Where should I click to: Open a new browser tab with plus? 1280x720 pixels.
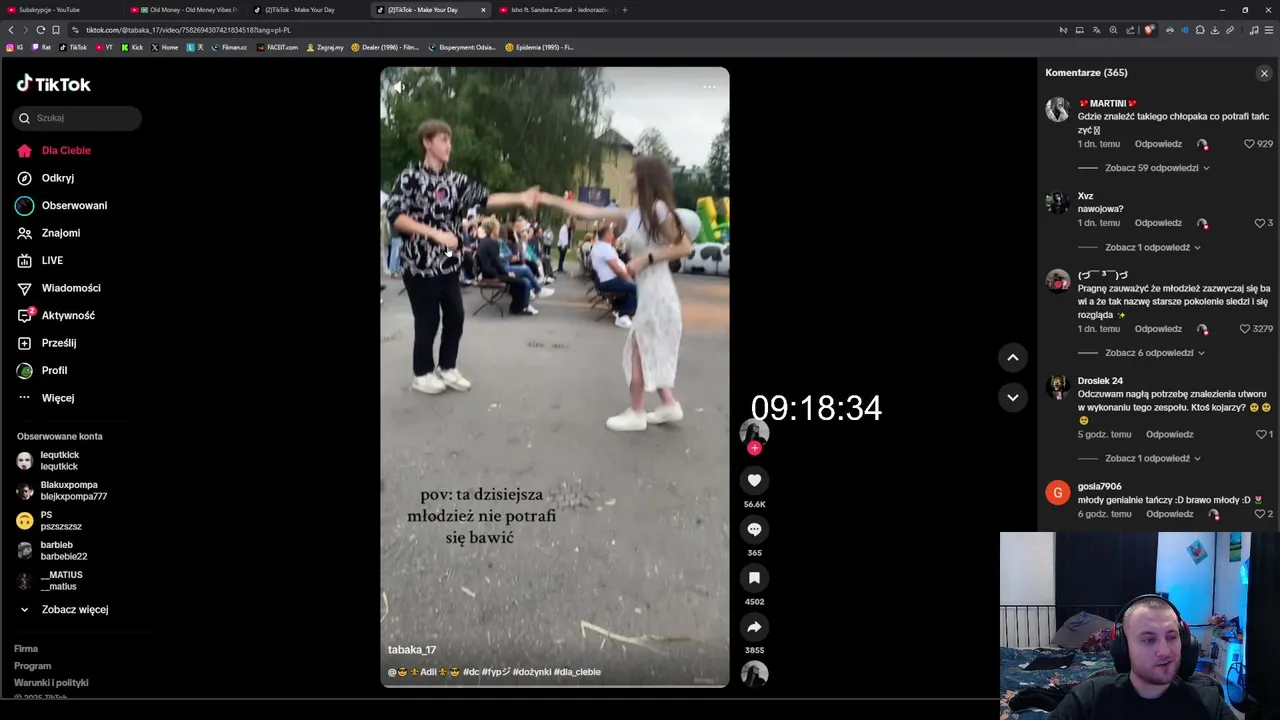click(625, 10)
